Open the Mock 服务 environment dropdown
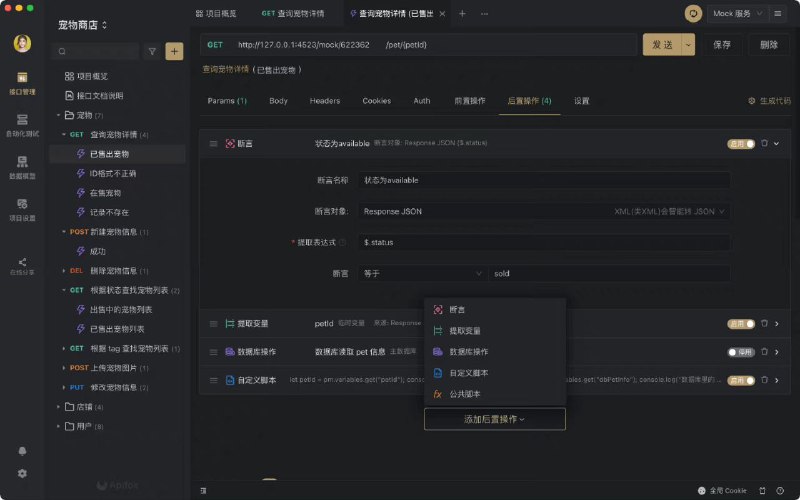The image size is (800, 500). point(740,14)
